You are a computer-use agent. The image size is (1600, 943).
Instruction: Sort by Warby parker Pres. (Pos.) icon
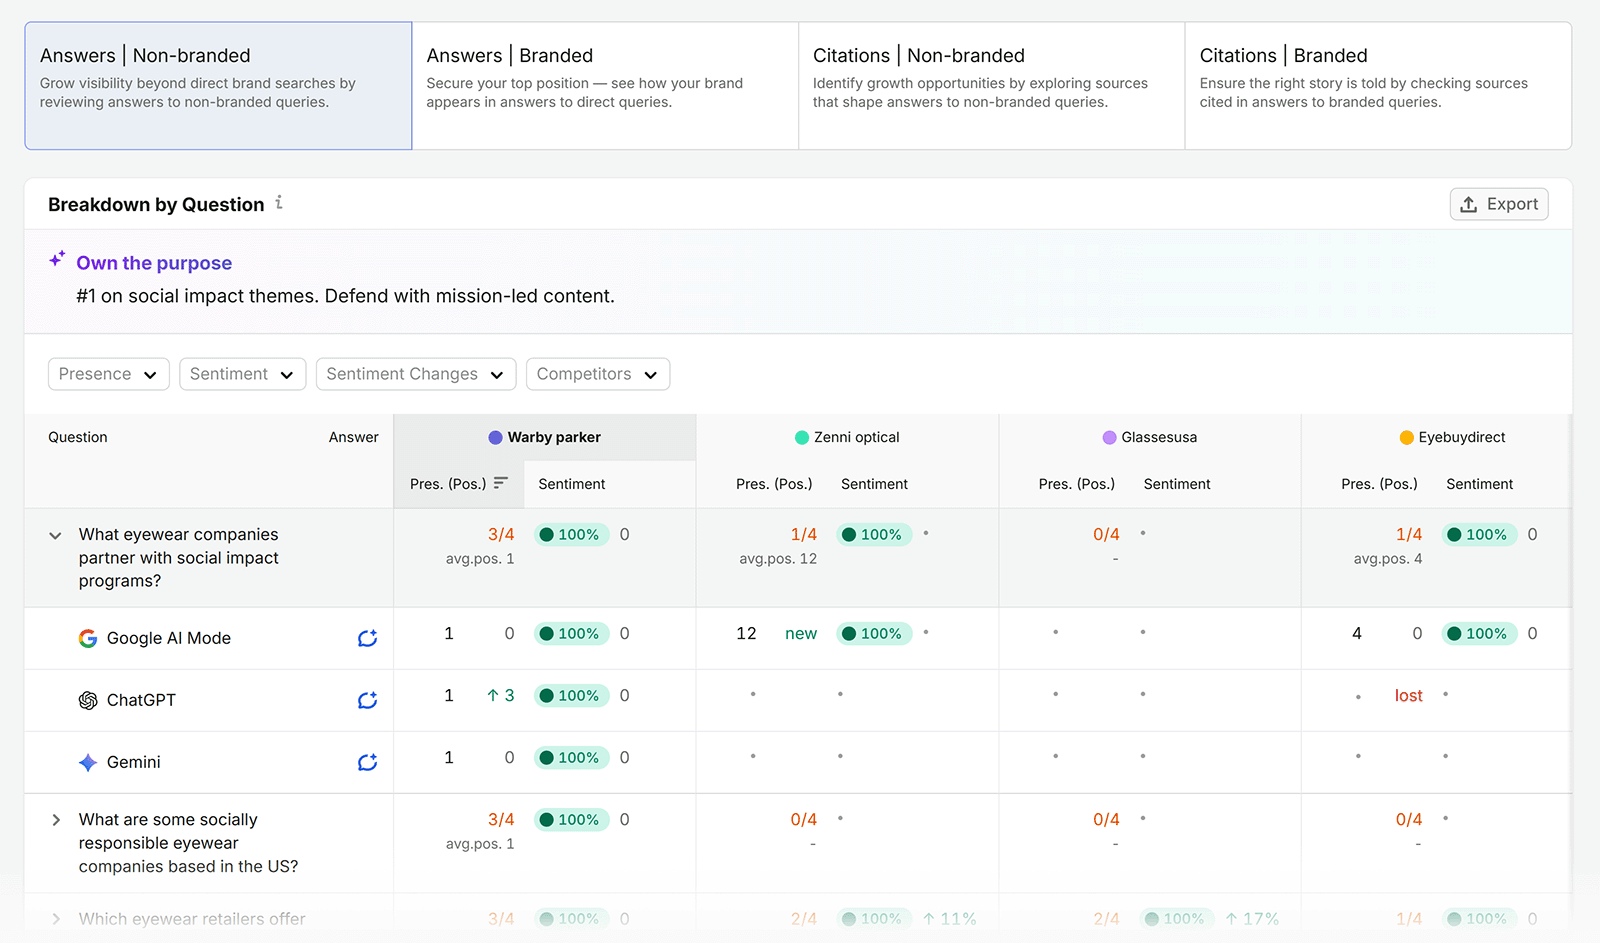tap(501, 483)
